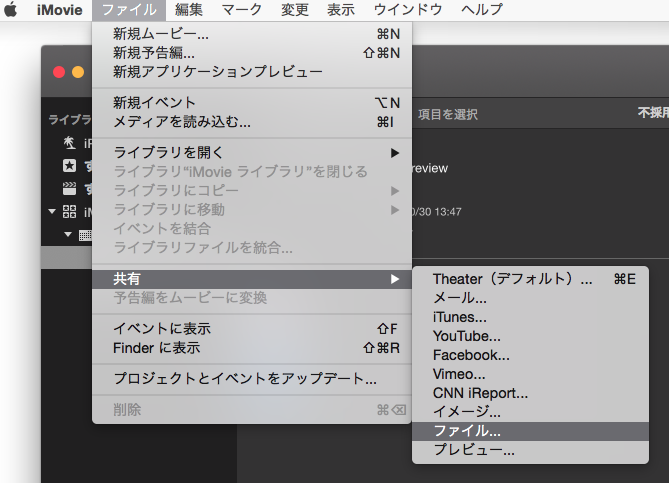Create a 新規イベント
Screen dimensions: 669x483
click(x=252, y=103)
